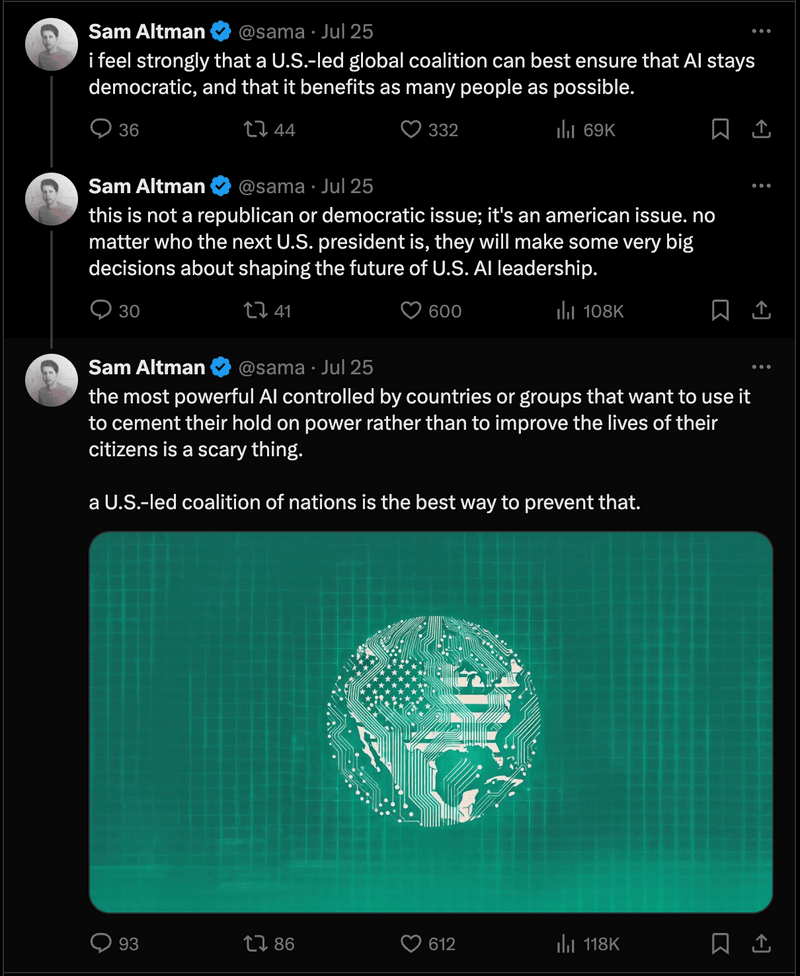Open more options on the most powerful AI tweet
Image resolution: width=800 pixels, height=976 pixels.
click(x=761, y=367)
